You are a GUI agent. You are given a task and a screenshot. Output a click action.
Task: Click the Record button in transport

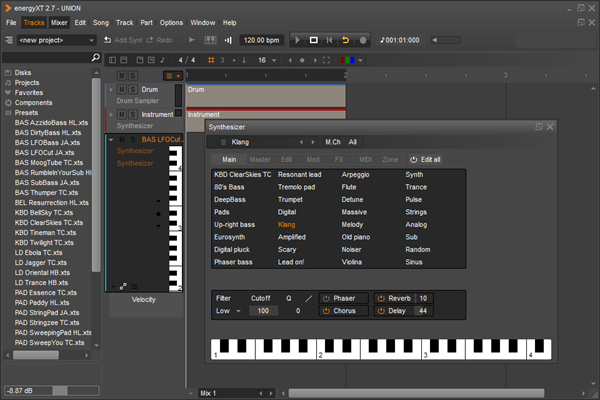[362, 40]
